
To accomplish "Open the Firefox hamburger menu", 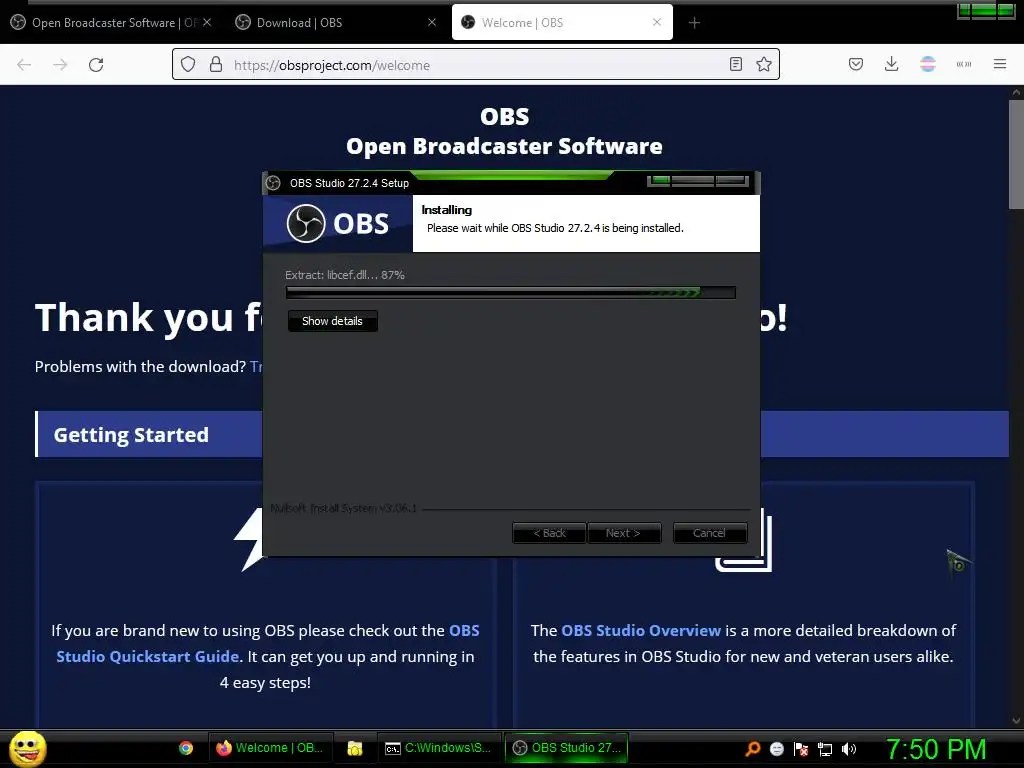I will pyautogui.click(x=1000, y=64).
